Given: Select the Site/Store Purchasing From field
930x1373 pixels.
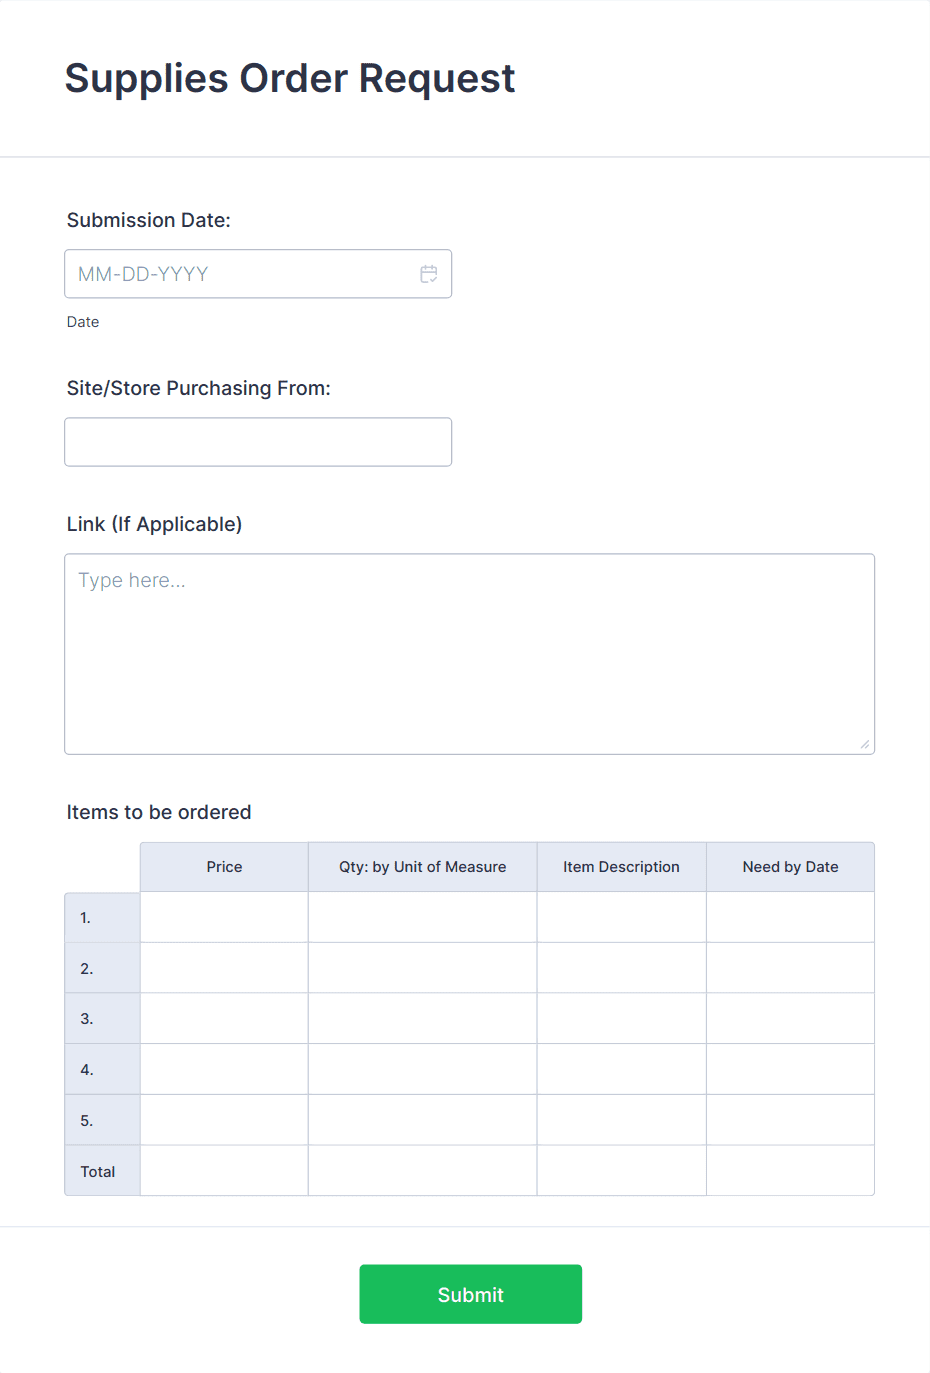Looking at the screenshot, I should pos(258,441).
